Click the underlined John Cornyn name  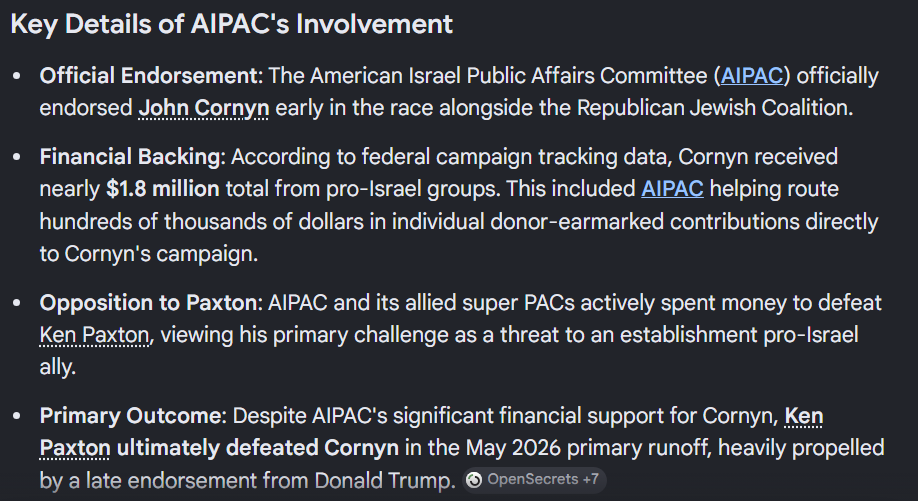(204, 108)
